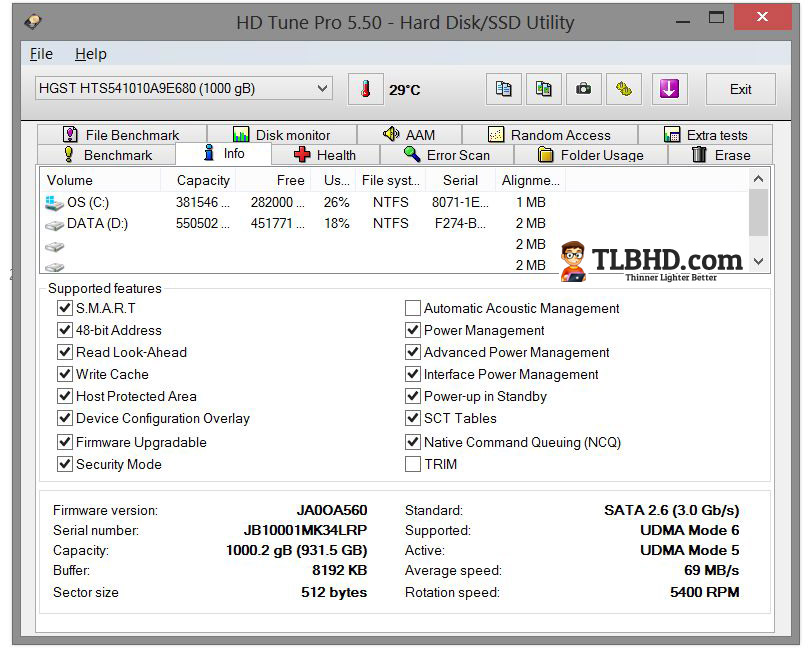Select the Info tab
812x656 pixels.
click(224, 153)
